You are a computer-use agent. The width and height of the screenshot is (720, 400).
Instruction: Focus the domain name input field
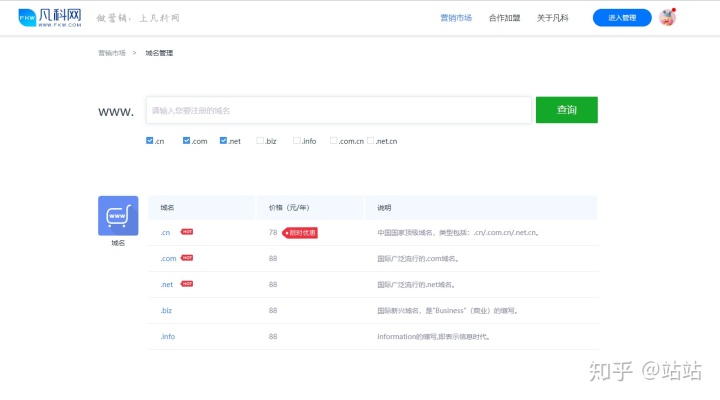(338, 110)
